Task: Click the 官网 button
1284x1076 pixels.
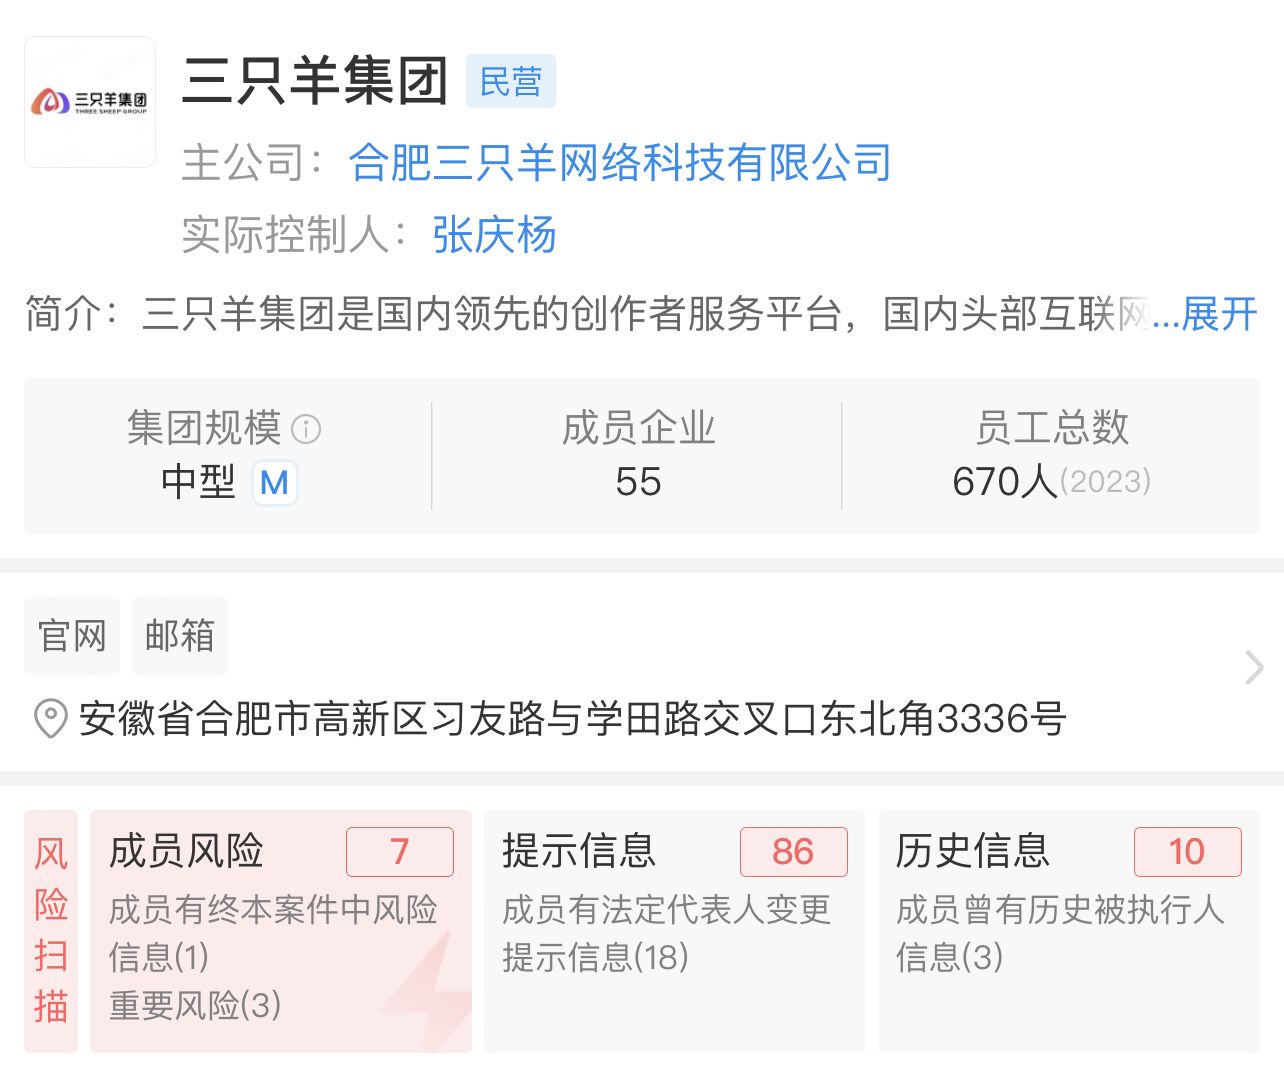Action: coord(72,635)
